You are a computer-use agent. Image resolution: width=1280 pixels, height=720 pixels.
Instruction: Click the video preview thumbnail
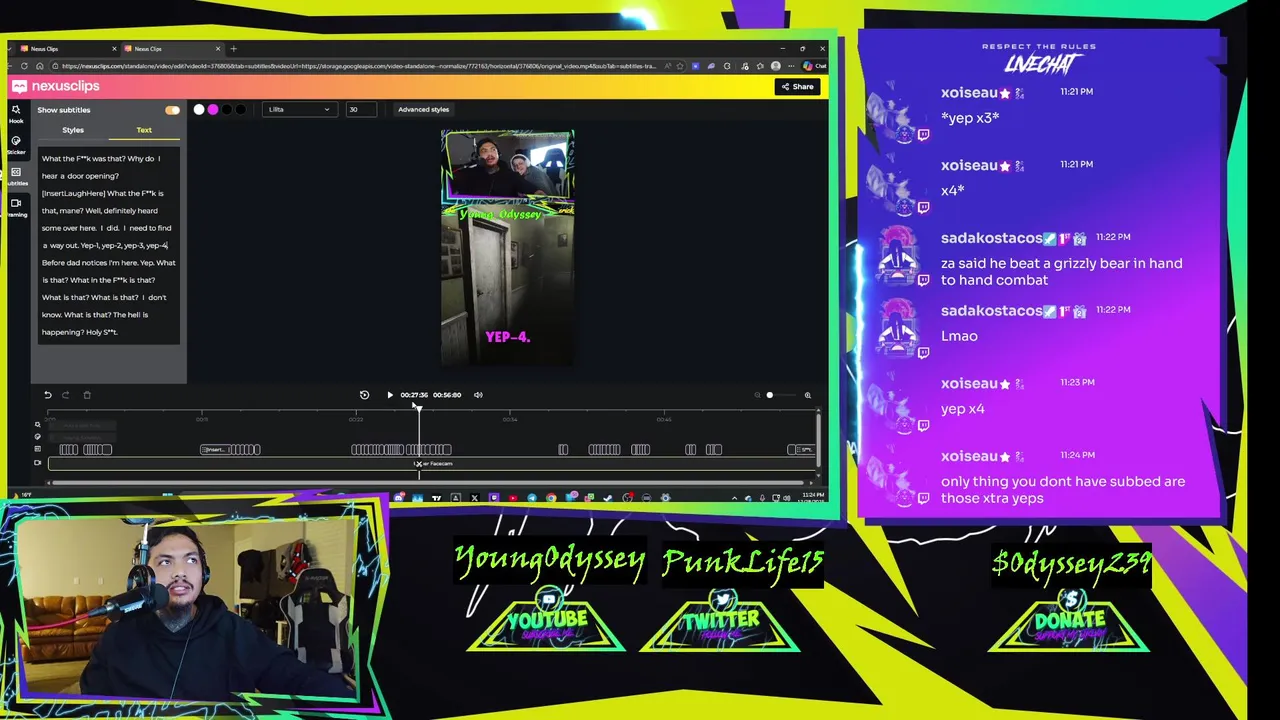tap(508, 248)
